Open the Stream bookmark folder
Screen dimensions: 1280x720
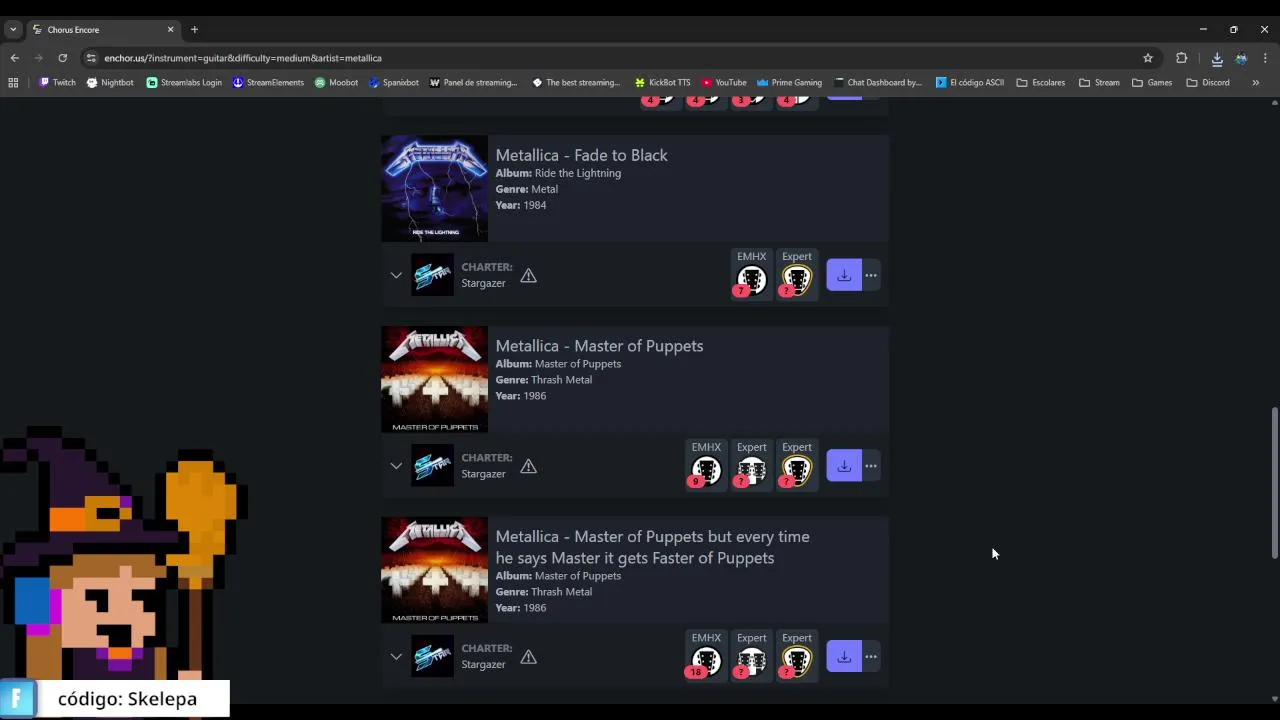click(x=1099, y=83)
